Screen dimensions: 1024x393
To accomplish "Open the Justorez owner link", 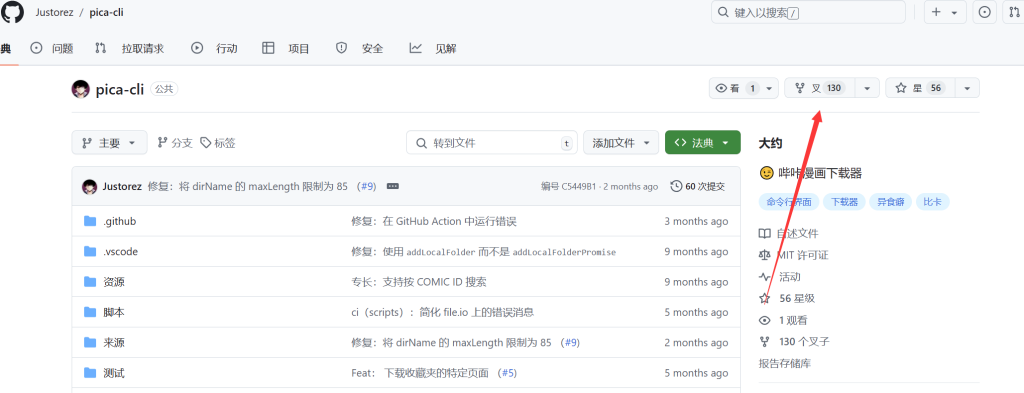I will point(54,12).
